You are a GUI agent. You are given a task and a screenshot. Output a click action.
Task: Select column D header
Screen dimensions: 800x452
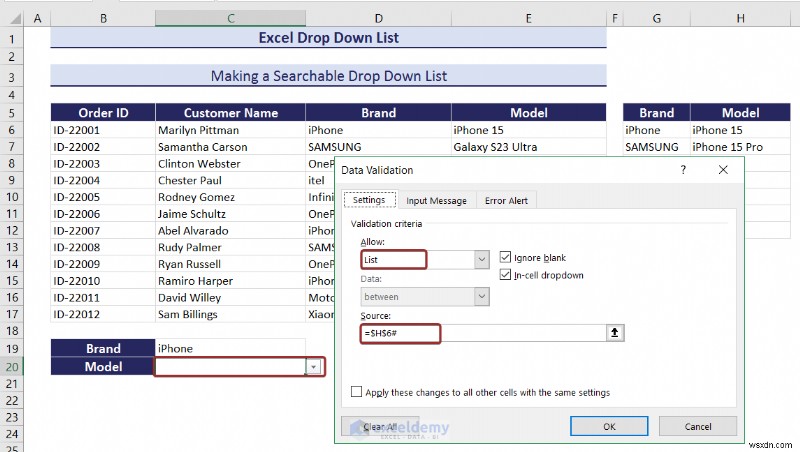pyautogui.click(x=378, y=19)
